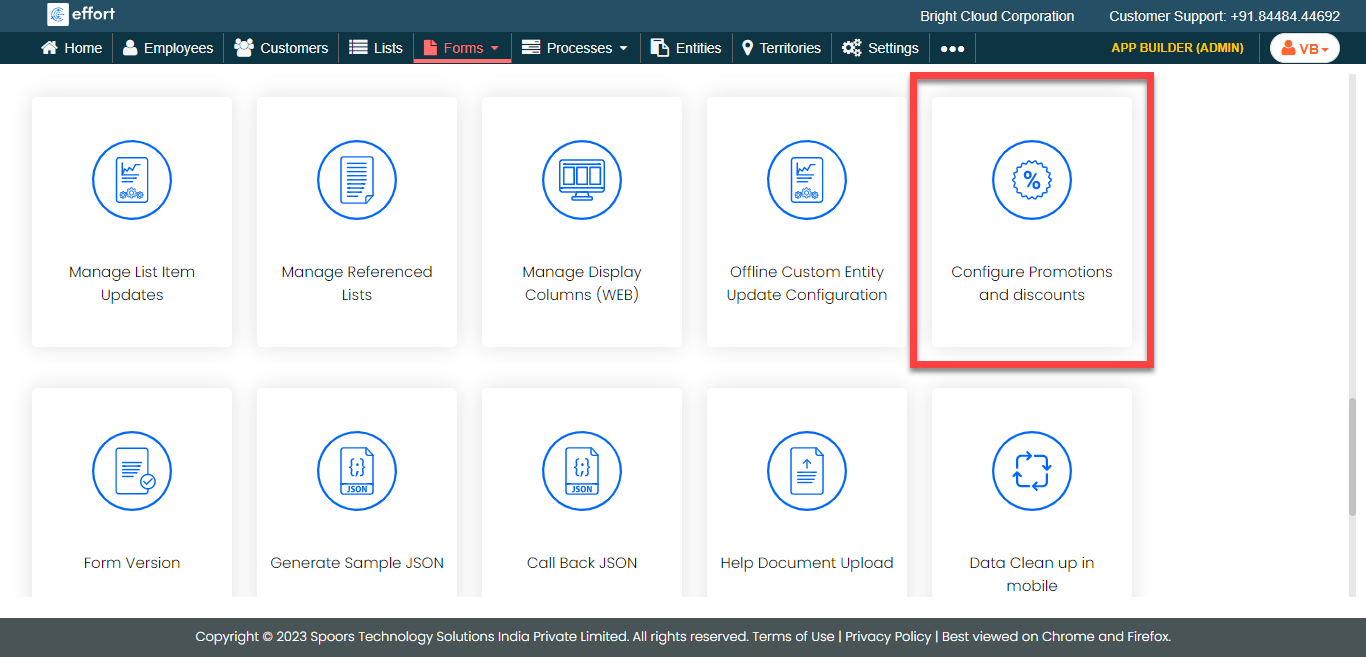Open the VB user account dropdown
The image size is (1366, 657).
click(1304, 48)
